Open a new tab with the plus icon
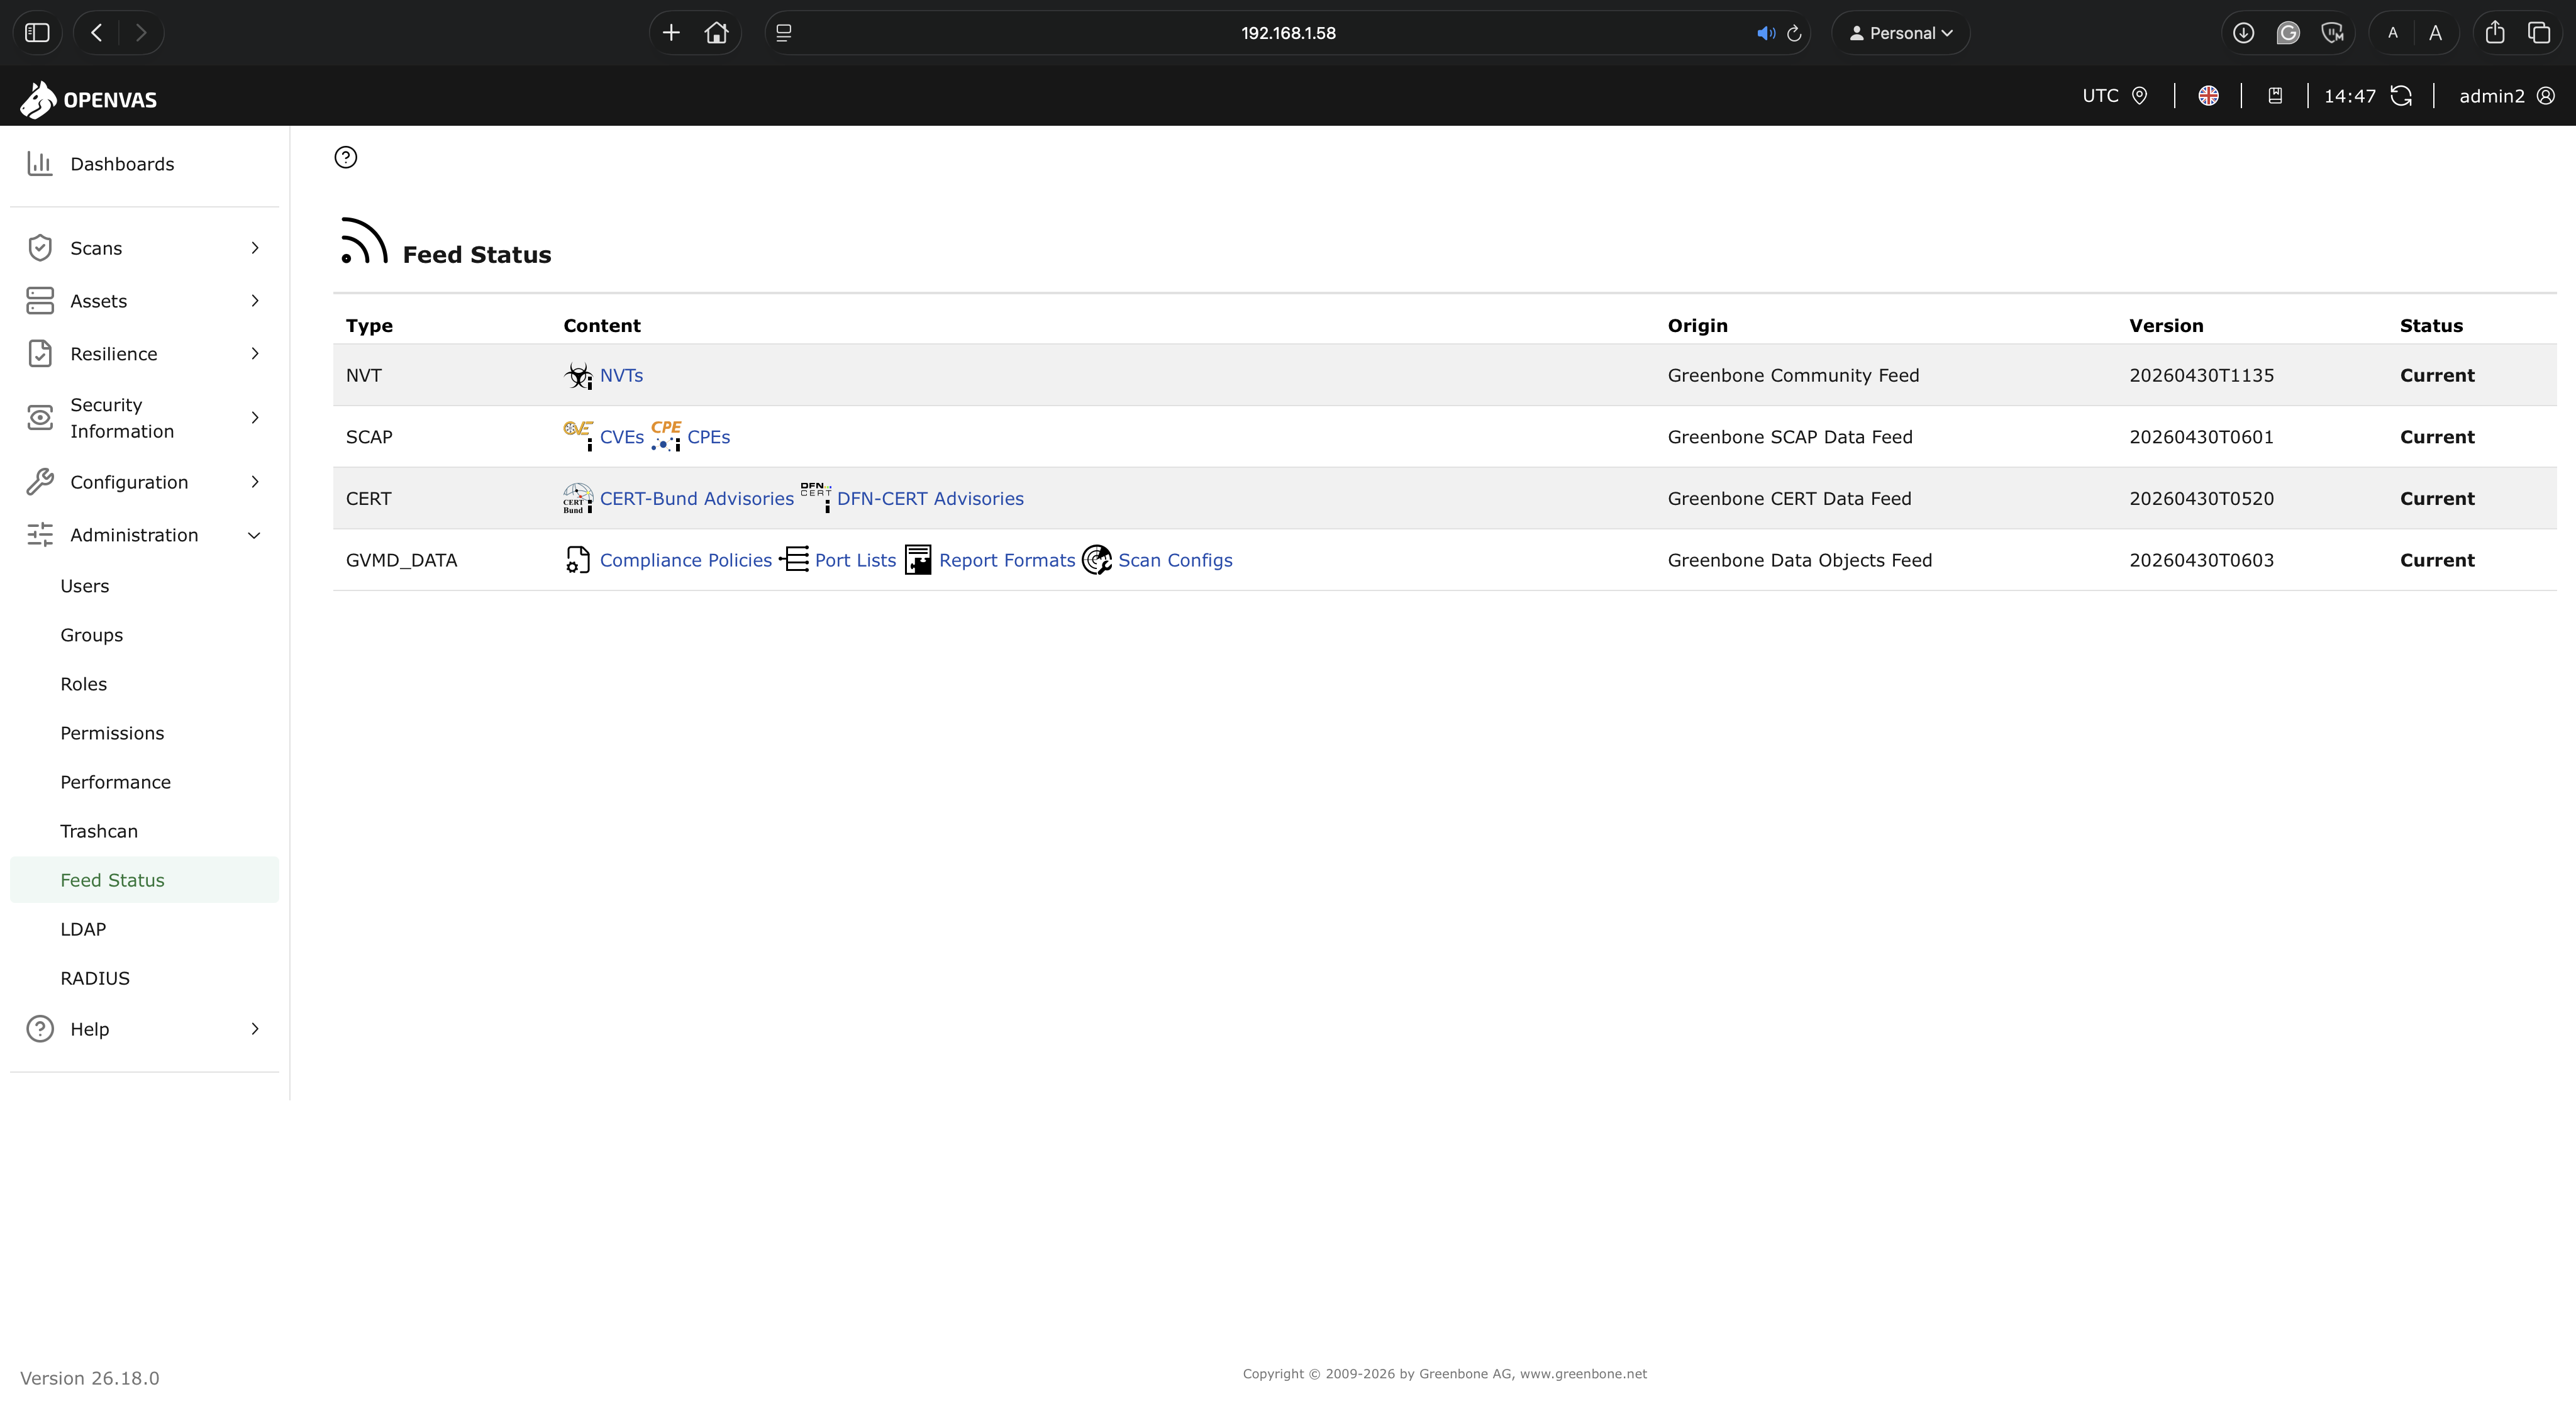 (671, 33)
